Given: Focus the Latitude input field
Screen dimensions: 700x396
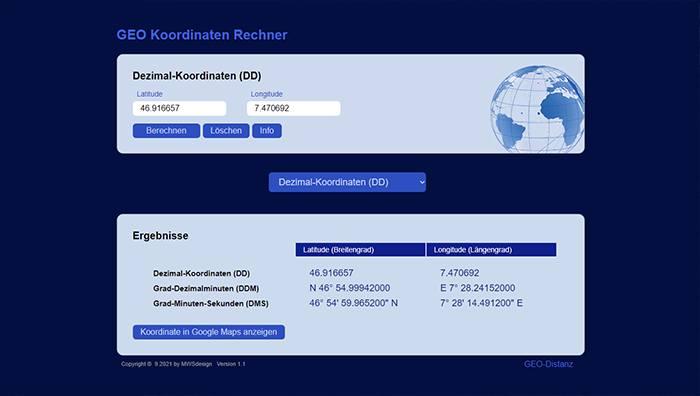Looking at the screenshot, I should click(179, 108).
